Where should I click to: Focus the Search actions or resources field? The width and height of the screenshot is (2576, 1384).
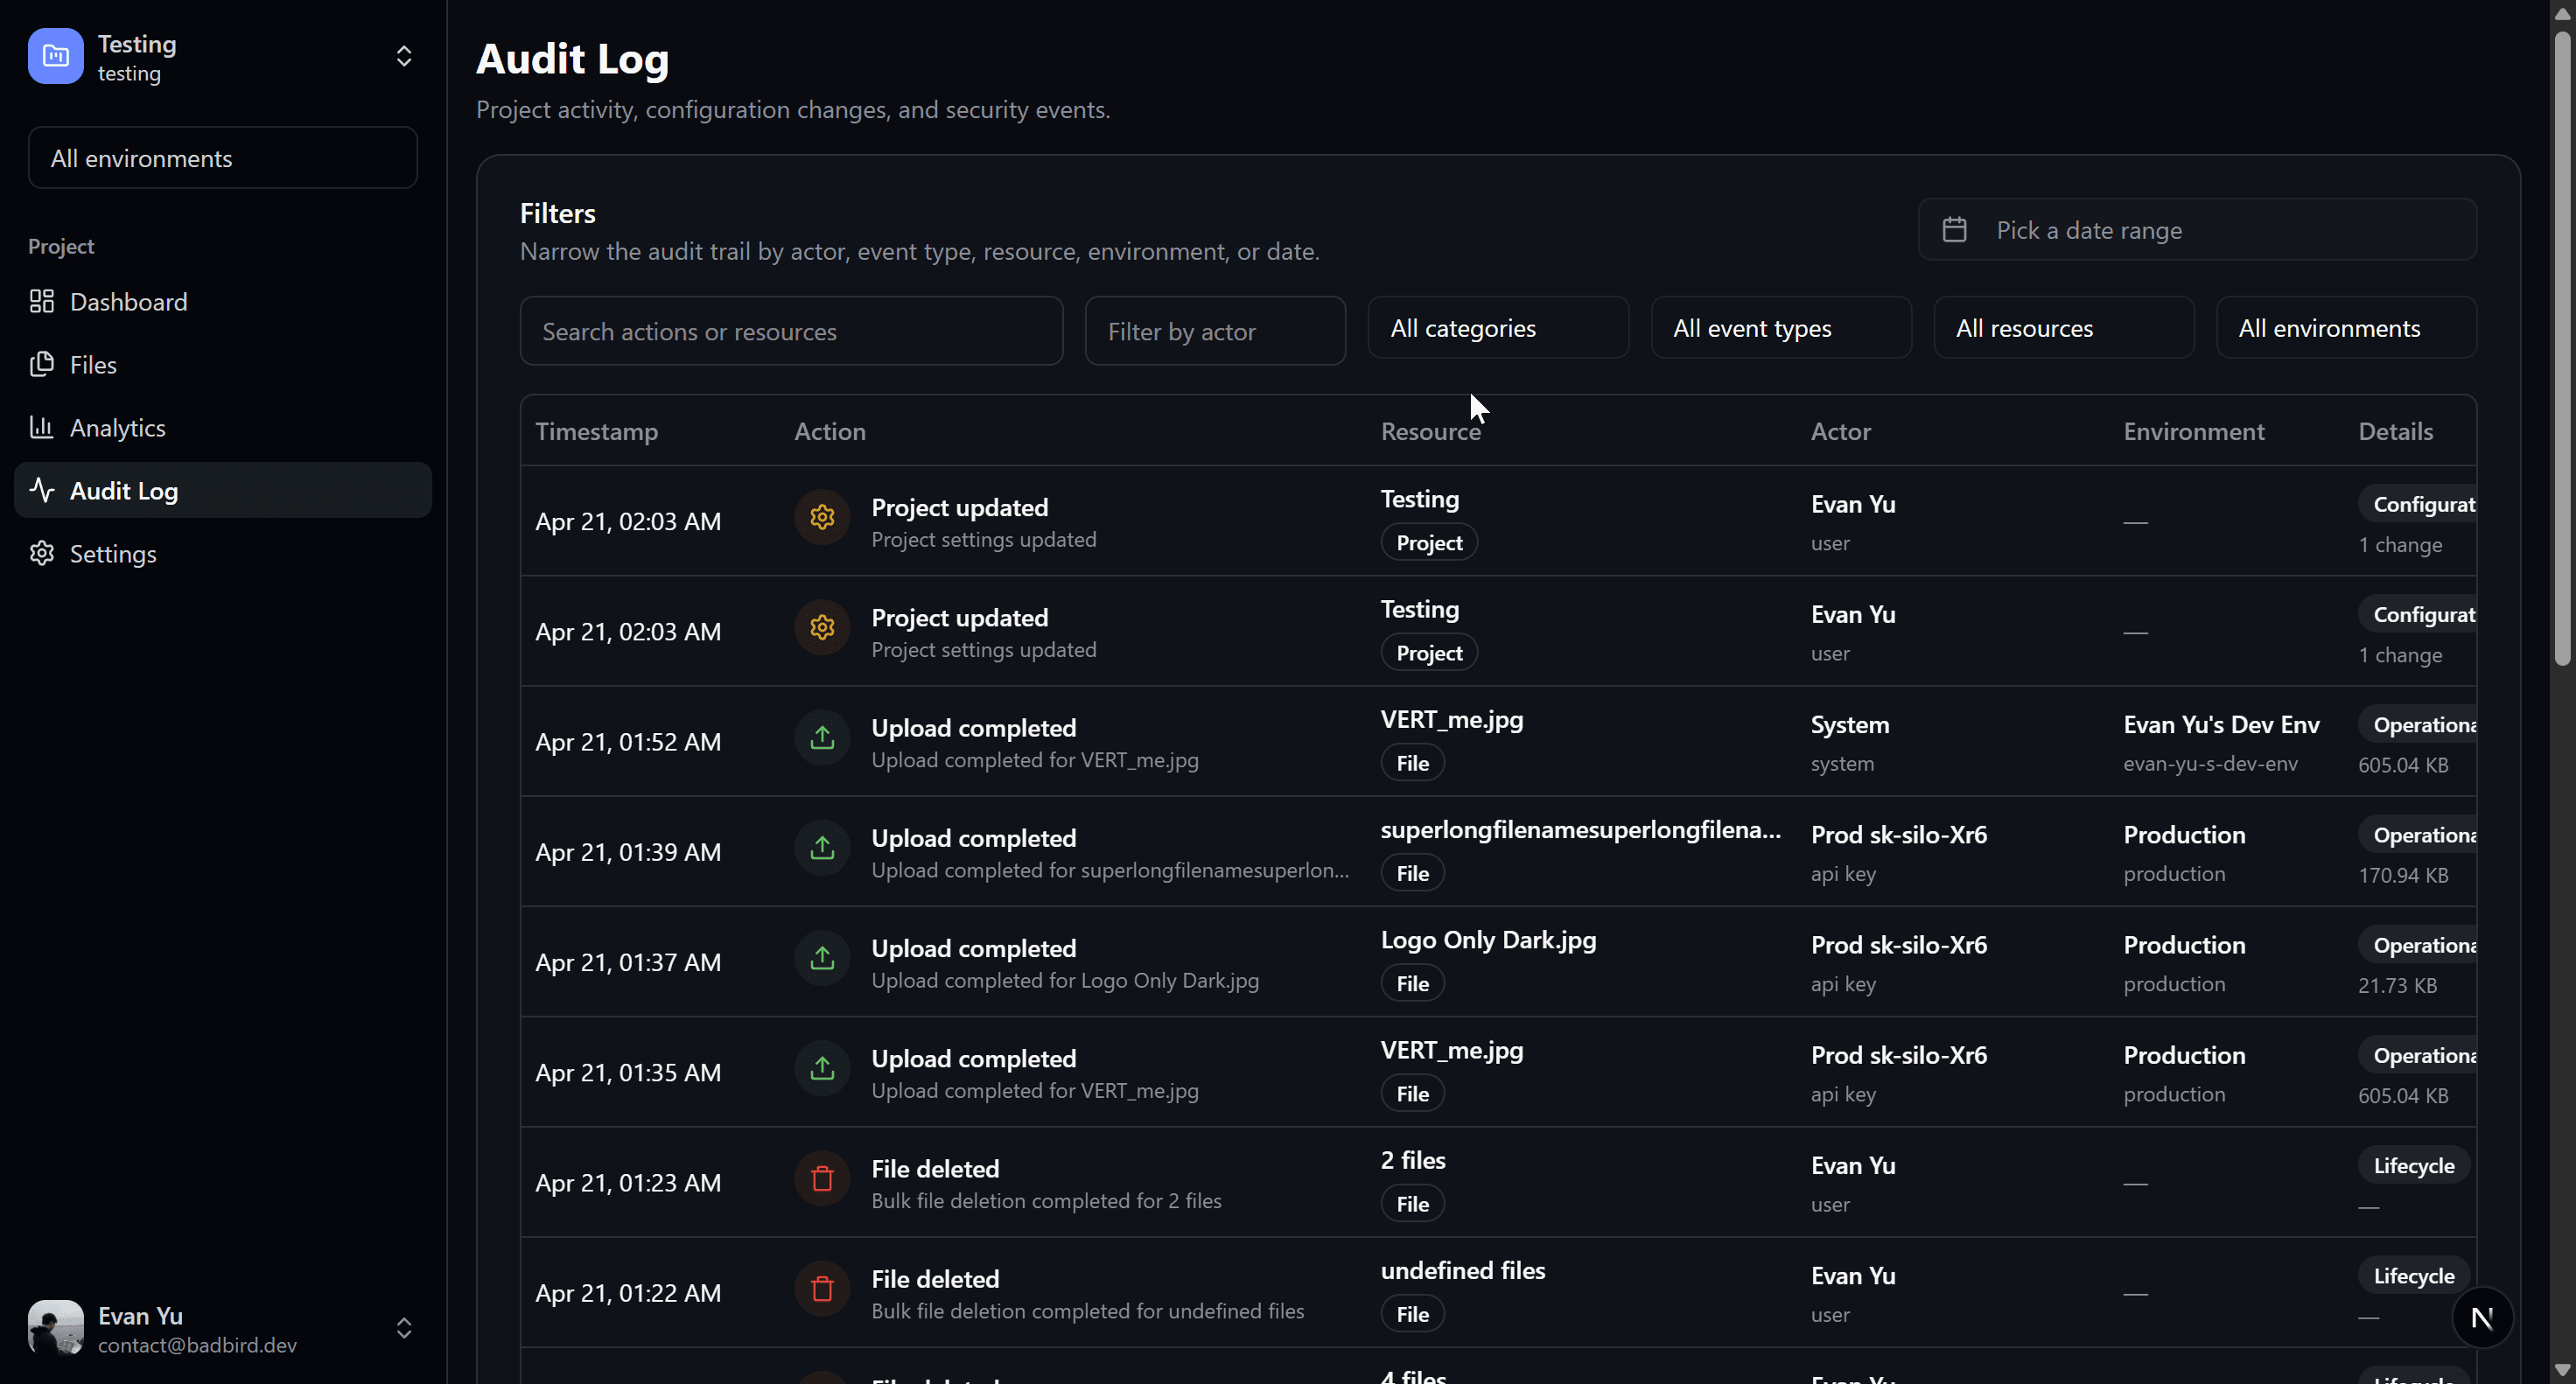tap(791, 331)
